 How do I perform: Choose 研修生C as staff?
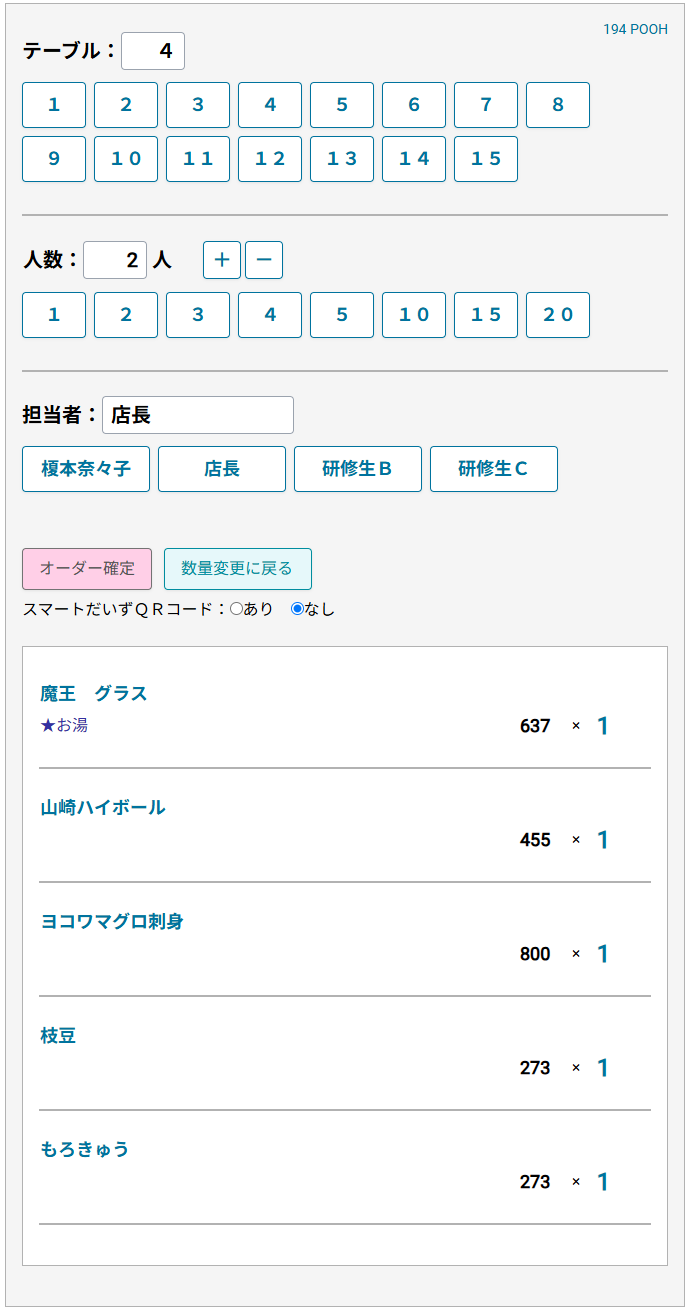pos(494,469)
